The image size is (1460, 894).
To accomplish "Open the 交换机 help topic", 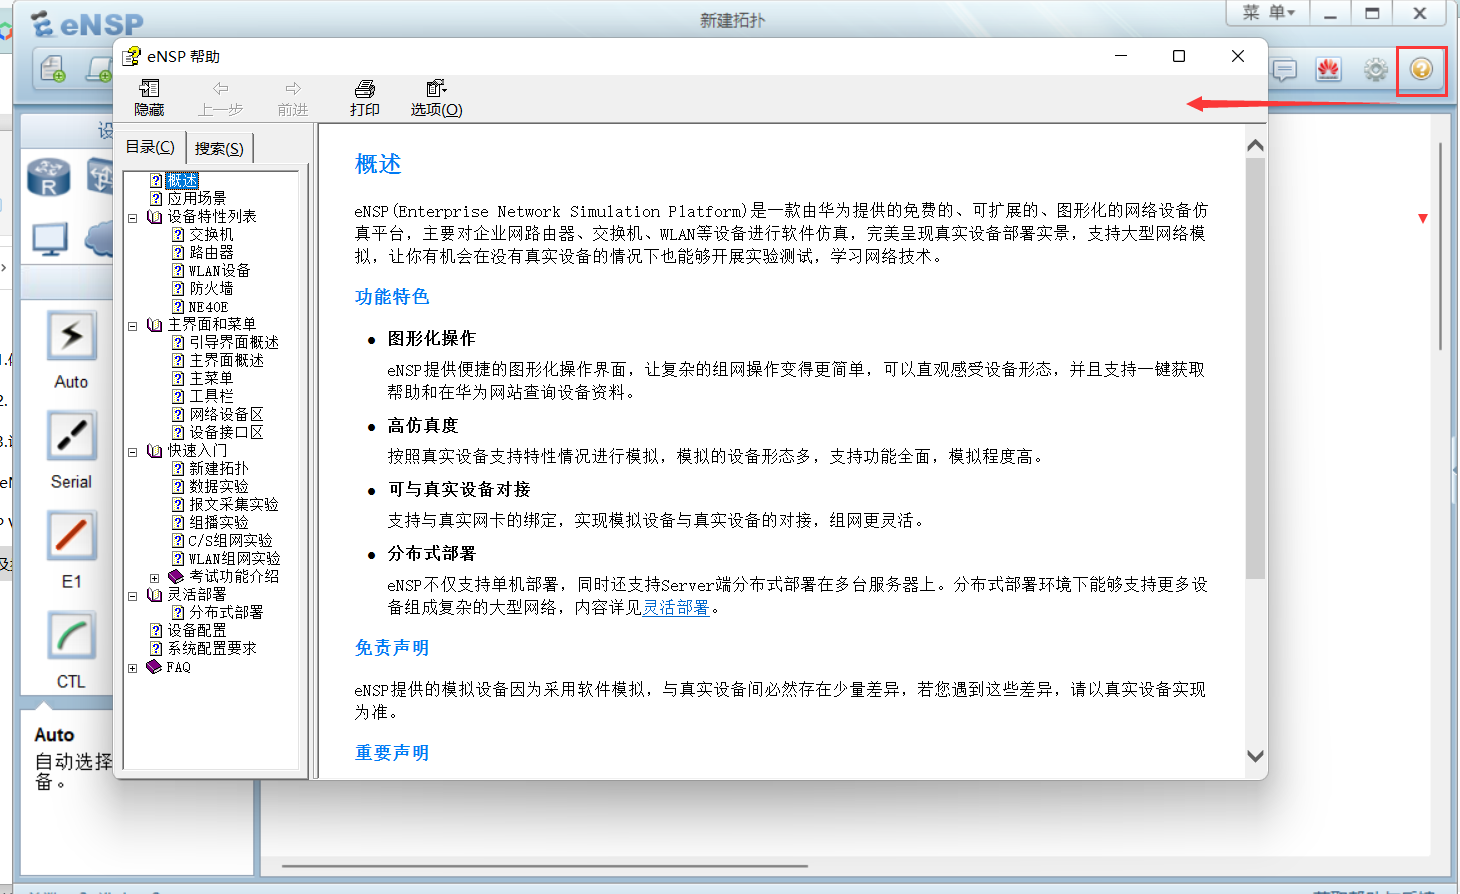I will tap(211, 234).
